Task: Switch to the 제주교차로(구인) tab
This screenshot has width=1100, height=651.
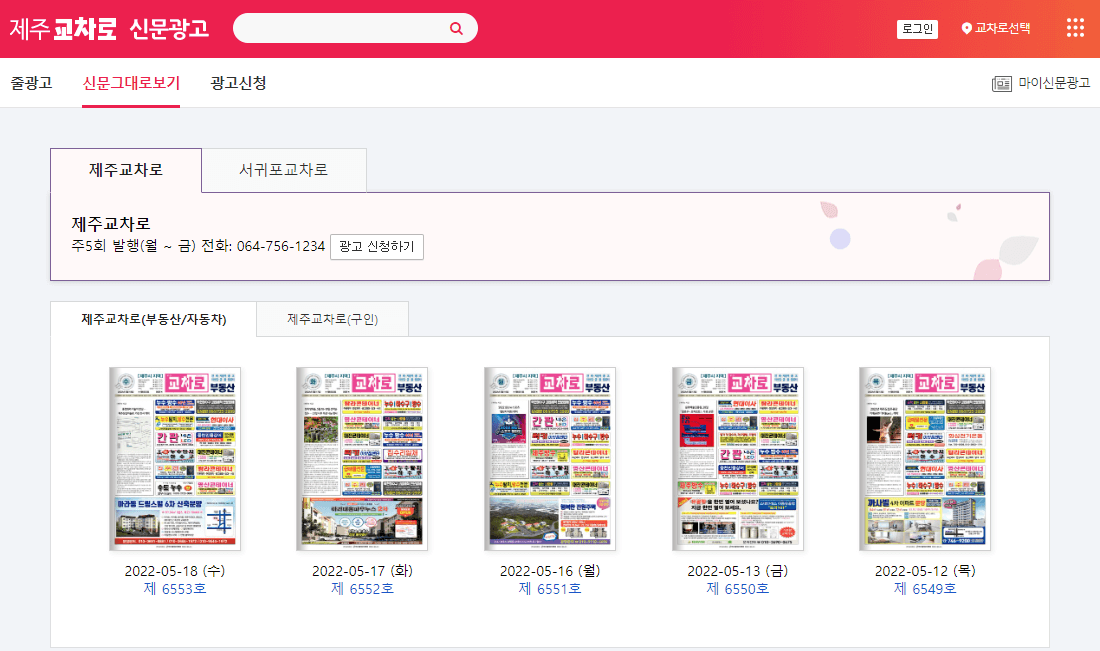Action: point(332,319)
